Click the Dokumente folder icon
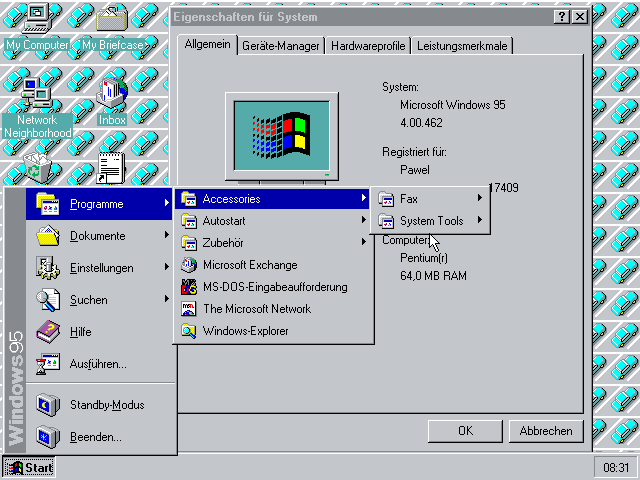This screenshot has width=640, height=480. (x=48, y=236)
